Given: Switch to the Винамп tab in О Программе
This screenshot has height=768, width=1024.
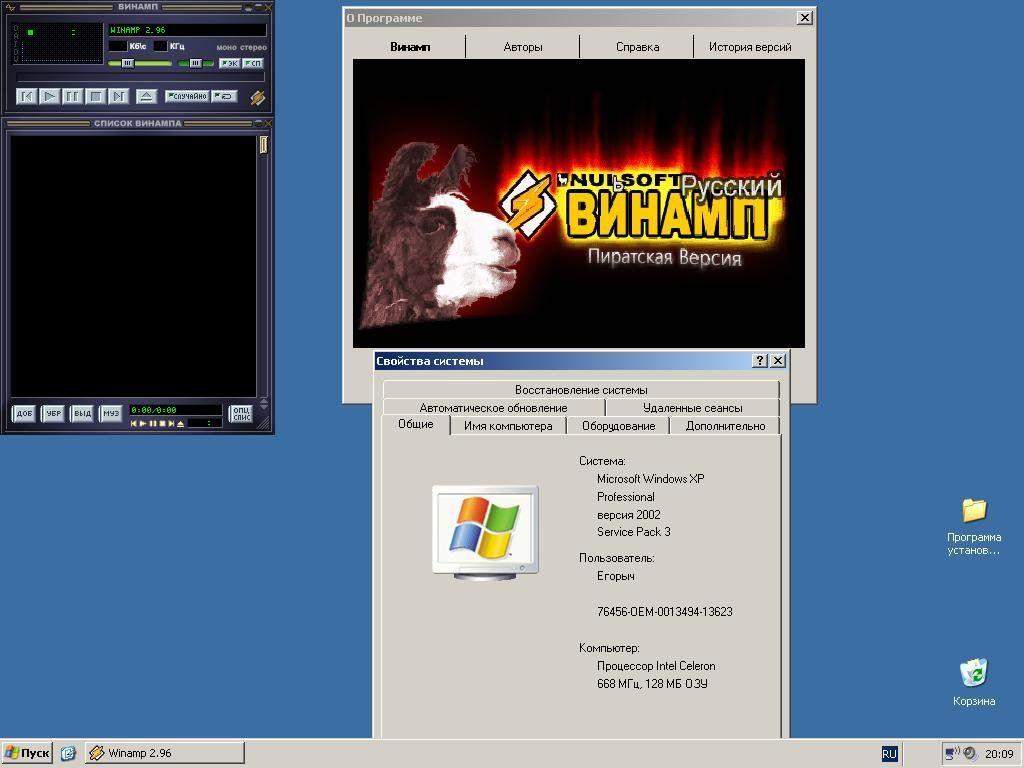Looking at the screenshot, I should click(409, 47).
